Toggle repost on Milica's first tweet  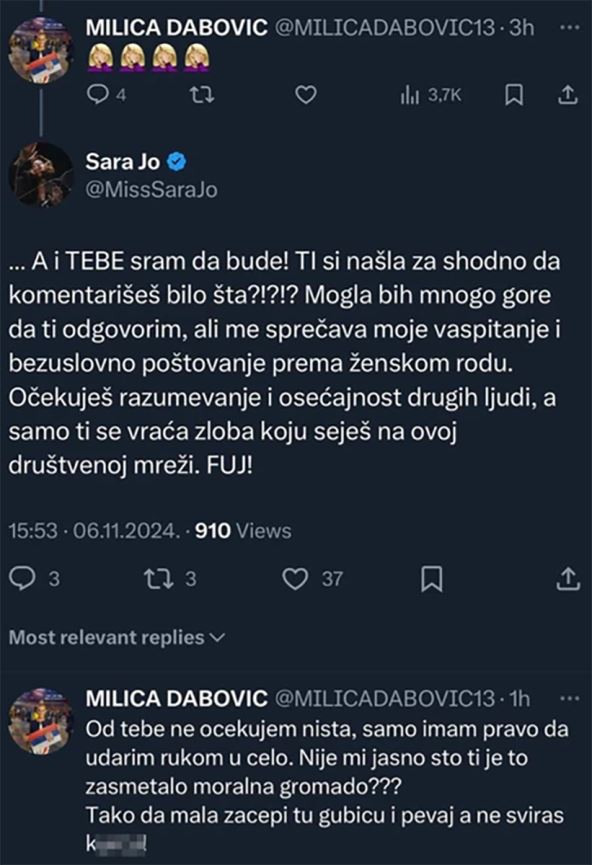tap(204, 97)
